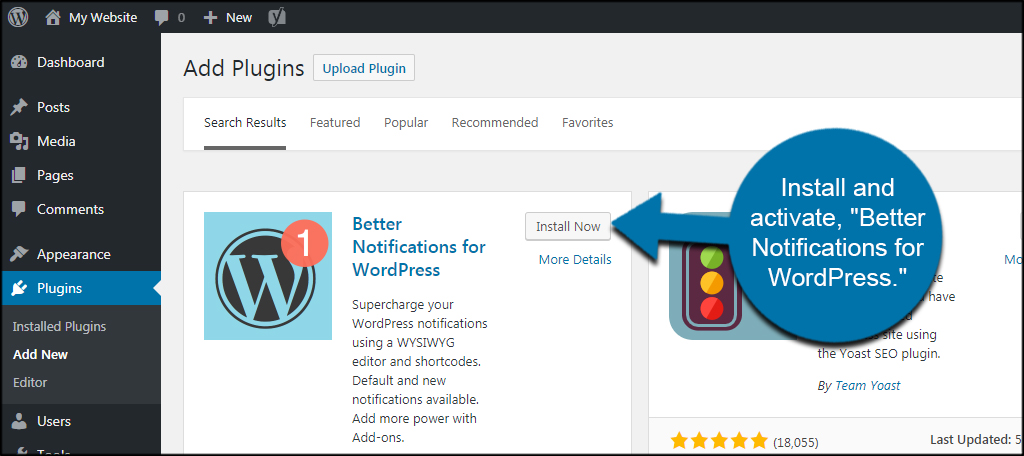Click the Users person icon
The width and height of the screenshot is (1024, 456).
tap(20, 421)
